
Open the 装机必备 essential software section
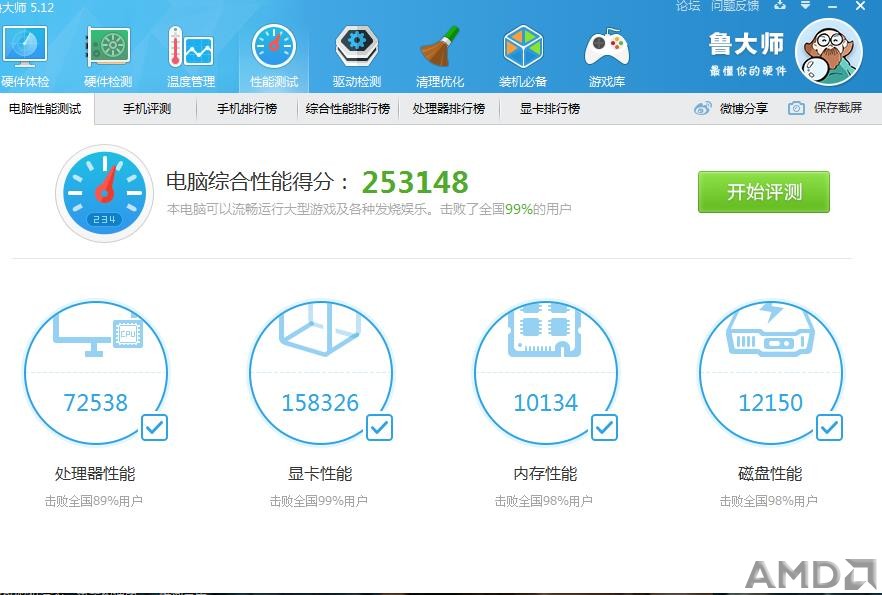point(523,57)
